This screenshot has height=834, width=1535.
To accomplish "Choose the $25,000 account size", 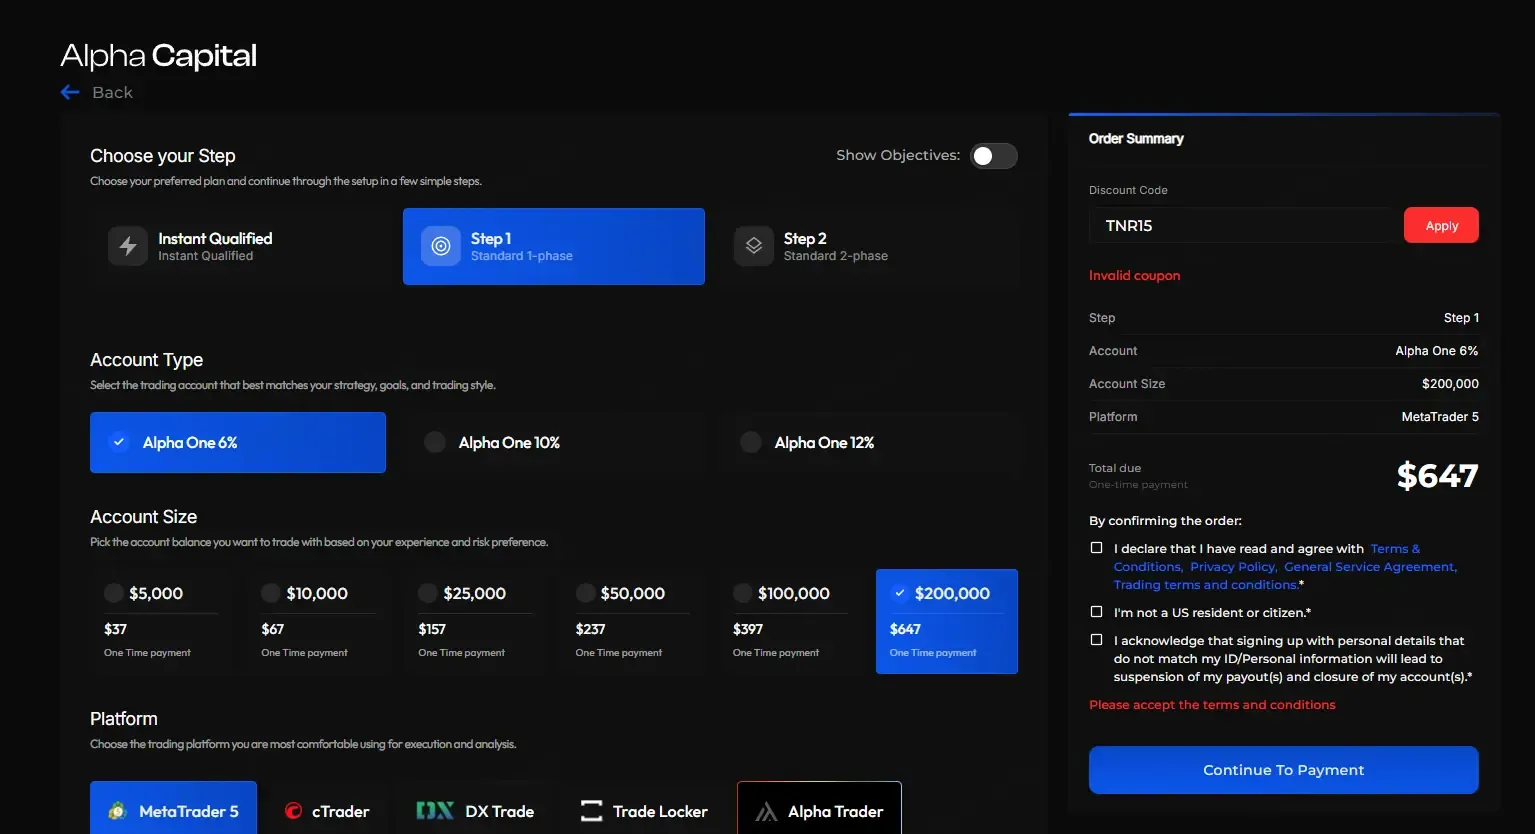I will click(475, 621).
